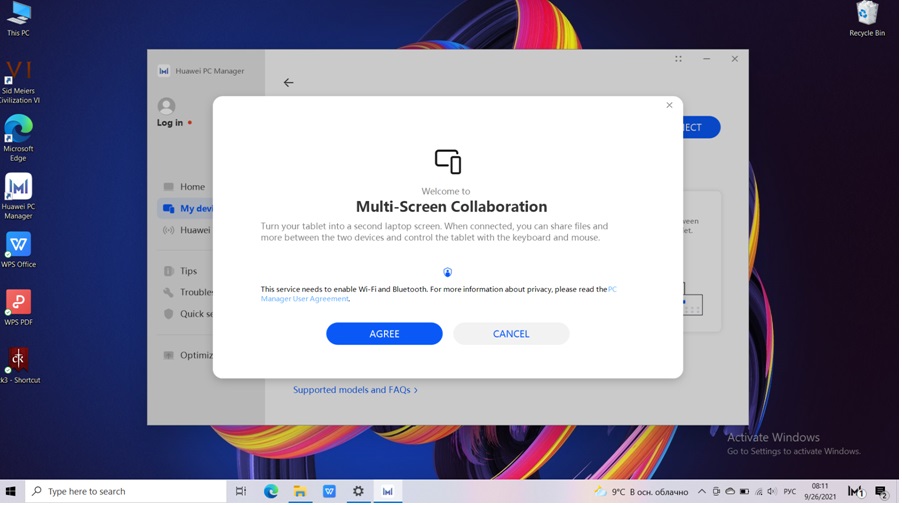Open the Home section in sidebar
Image resolution: width=902 pixels, height=505 pixels.
click(x=192, y=187)
